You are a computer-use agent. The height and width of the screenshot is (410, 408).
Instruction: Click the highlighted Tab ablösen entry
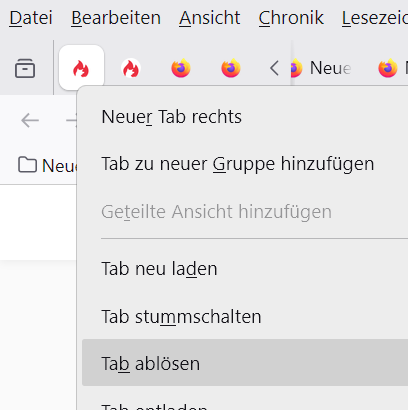pyautogui.click(x=245, y=363)
